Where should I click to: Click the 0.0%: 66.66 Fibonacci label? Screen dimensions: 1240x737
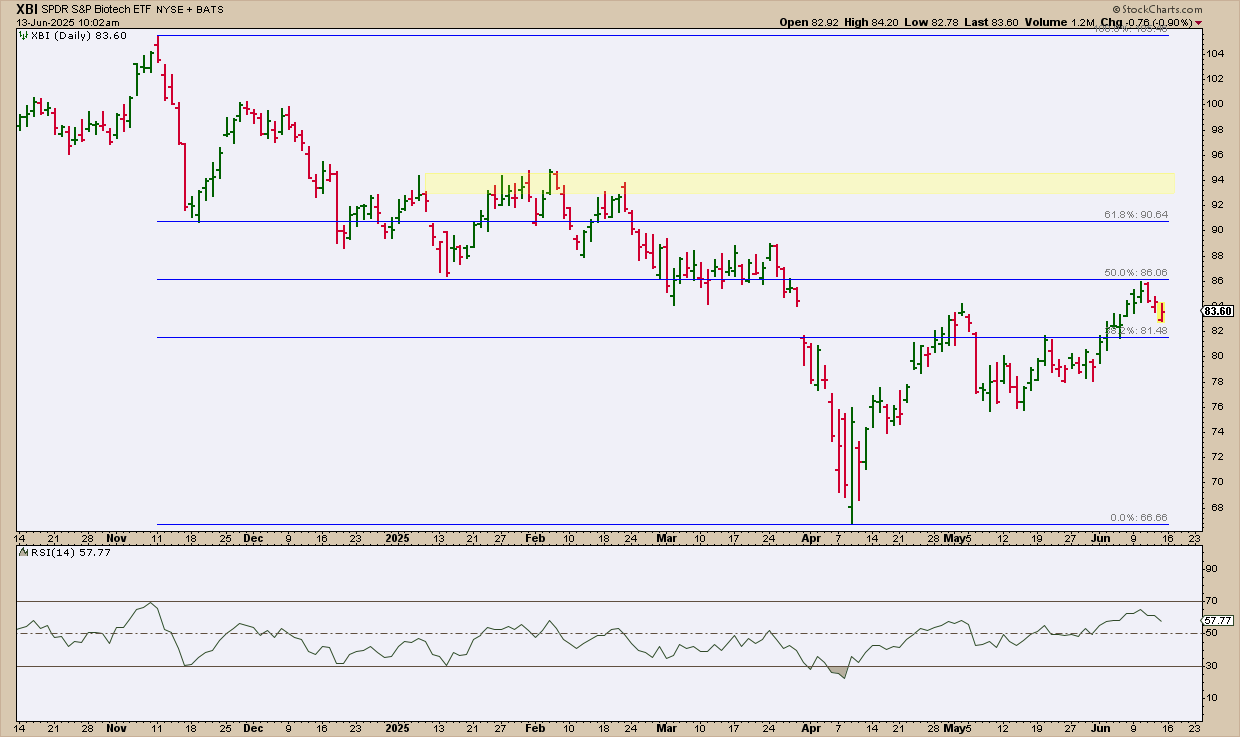[1139, 518]
